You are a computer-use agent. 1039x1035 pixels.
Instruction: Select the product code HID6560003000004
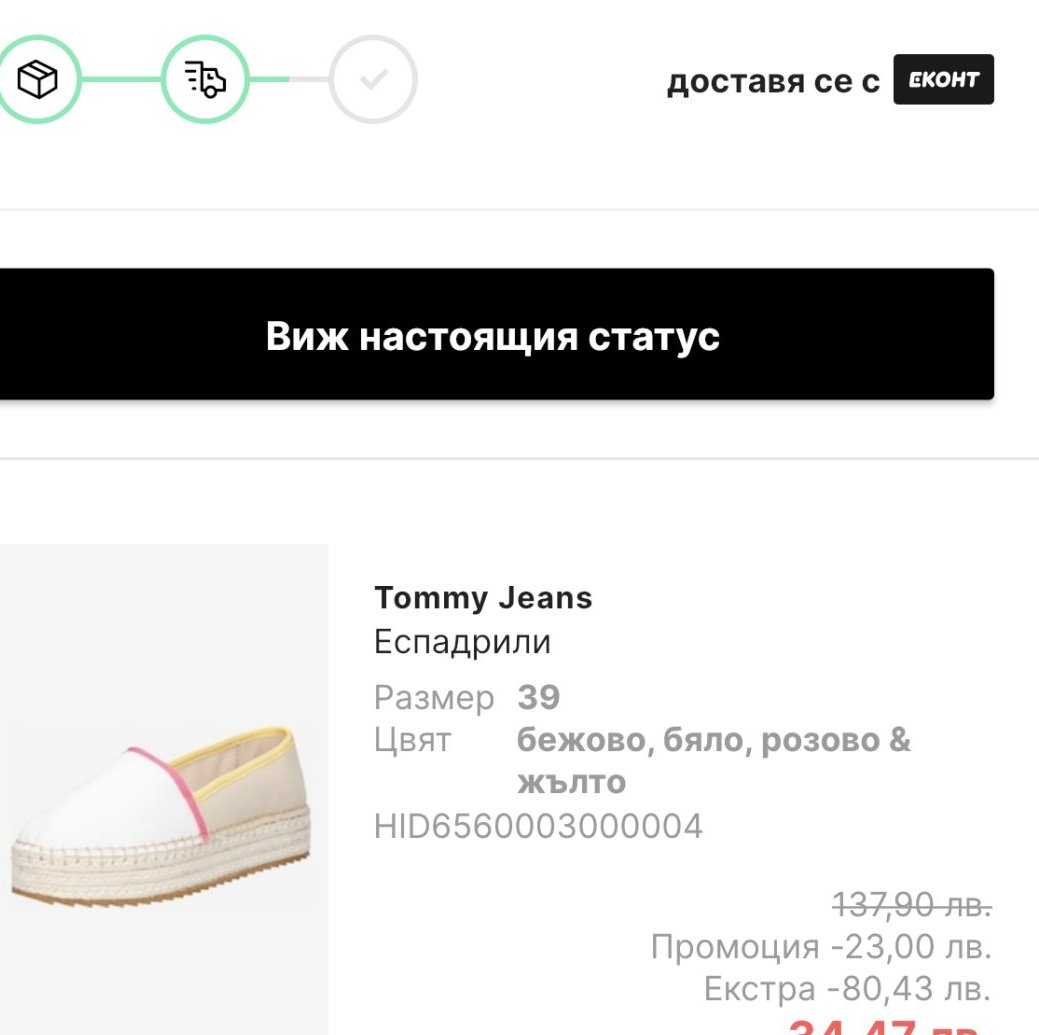538,826
